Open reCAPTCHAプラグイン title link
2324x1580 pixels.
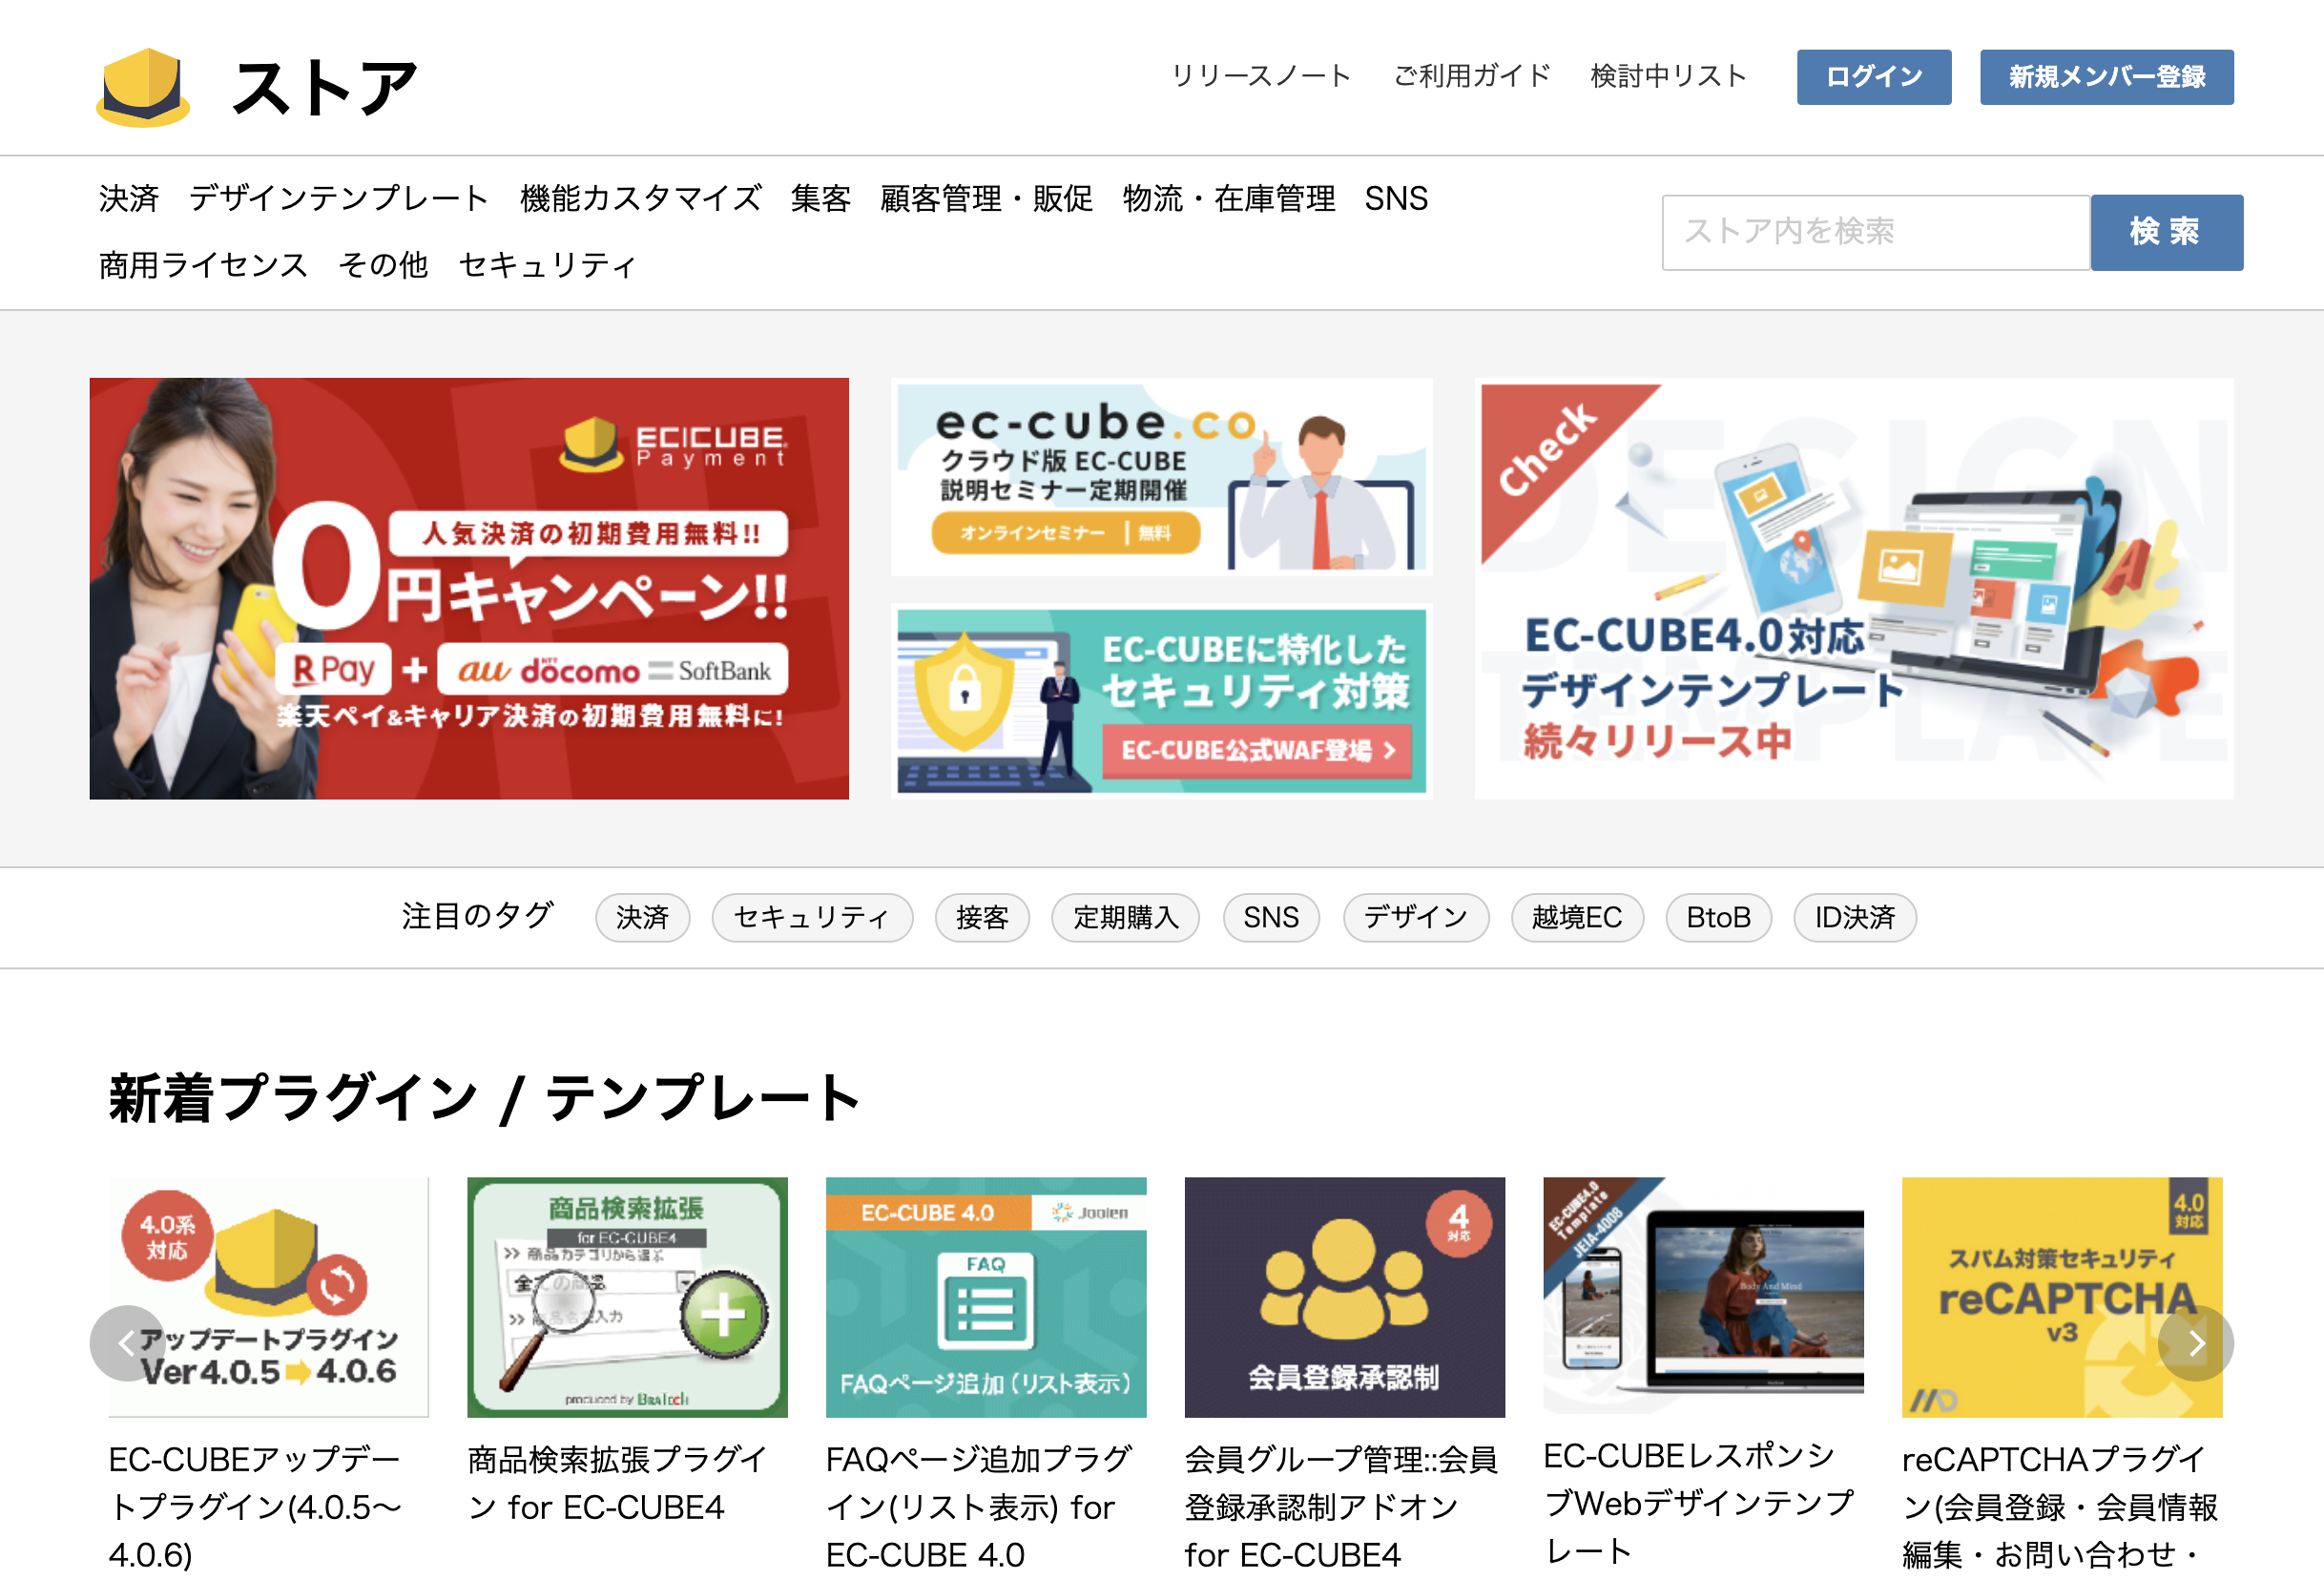2060,1507
